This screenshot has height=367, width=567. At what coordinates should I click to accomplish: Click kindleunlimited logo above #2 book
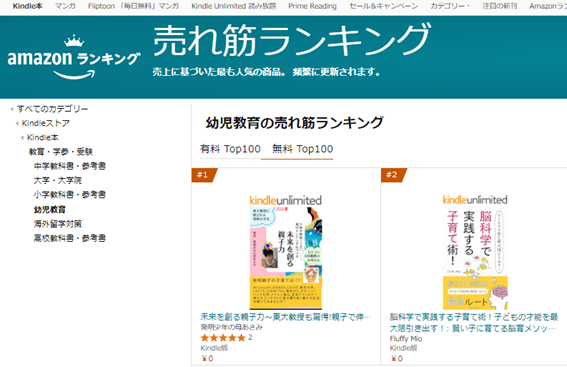[x=475, y=200]
